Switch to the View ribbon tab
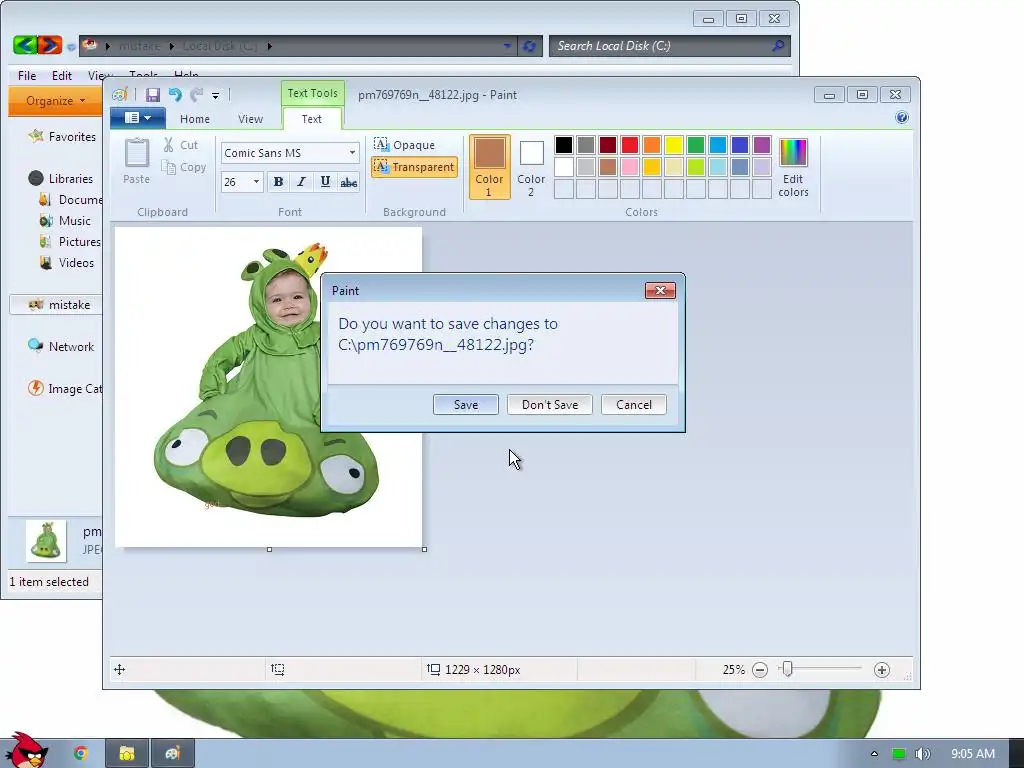Viewport: 1024px width, 768px height. coord(250,119)
